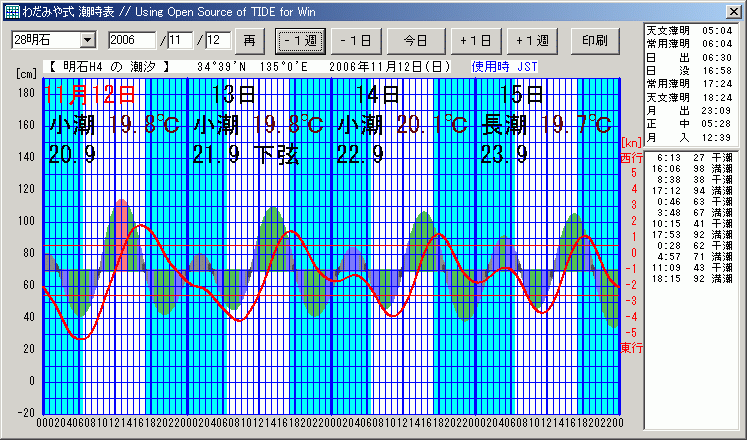Viewport: 747px width, 440px height.
Task: Select the 6:13 干潮 tide entry
Action: tap(693, 158)
